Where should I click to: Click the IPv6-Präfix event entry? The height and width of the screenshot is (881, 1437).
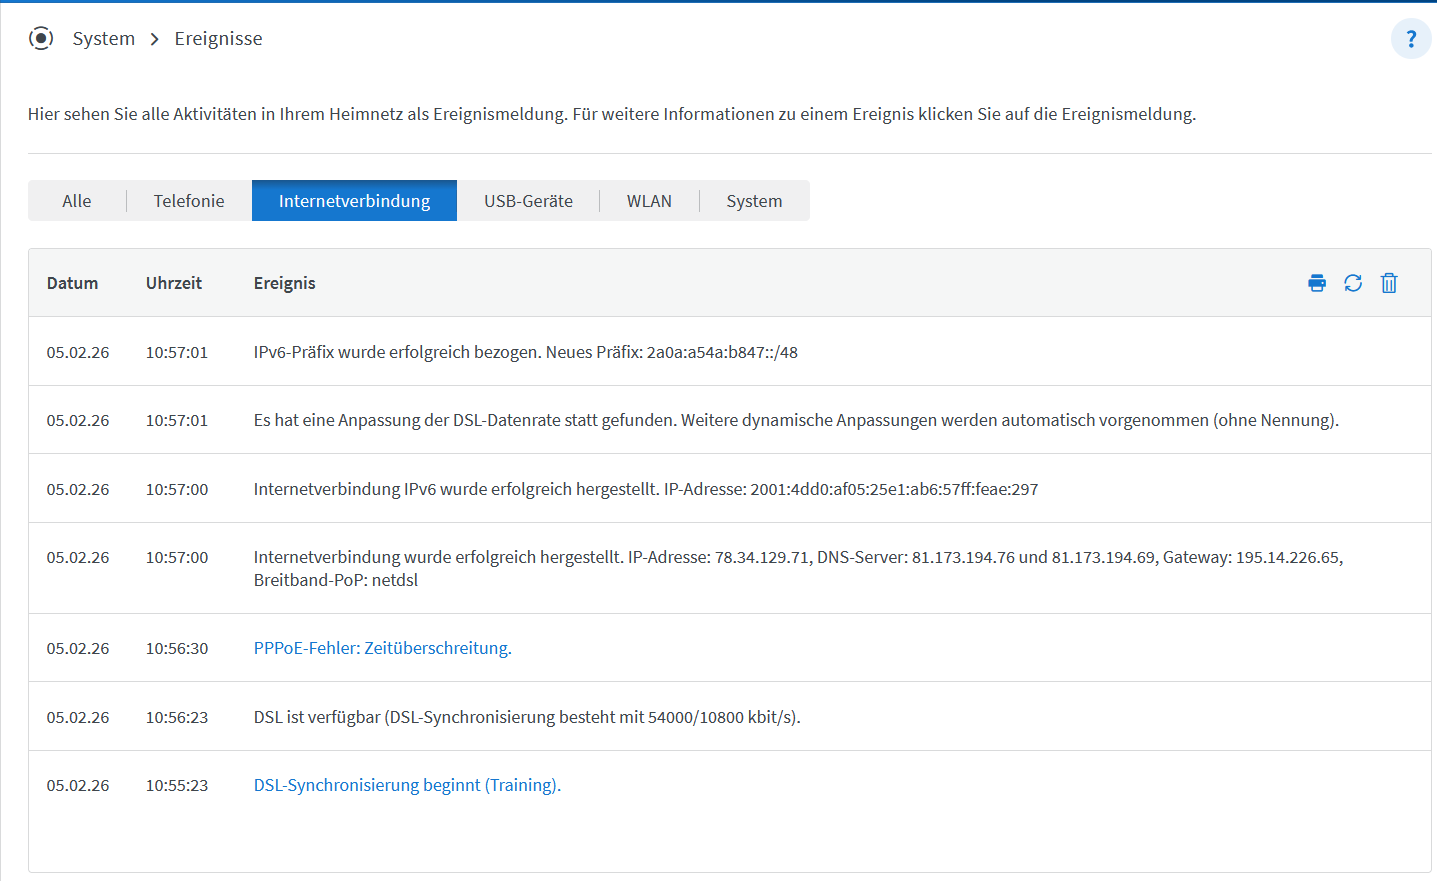click(x=525, y=352)
